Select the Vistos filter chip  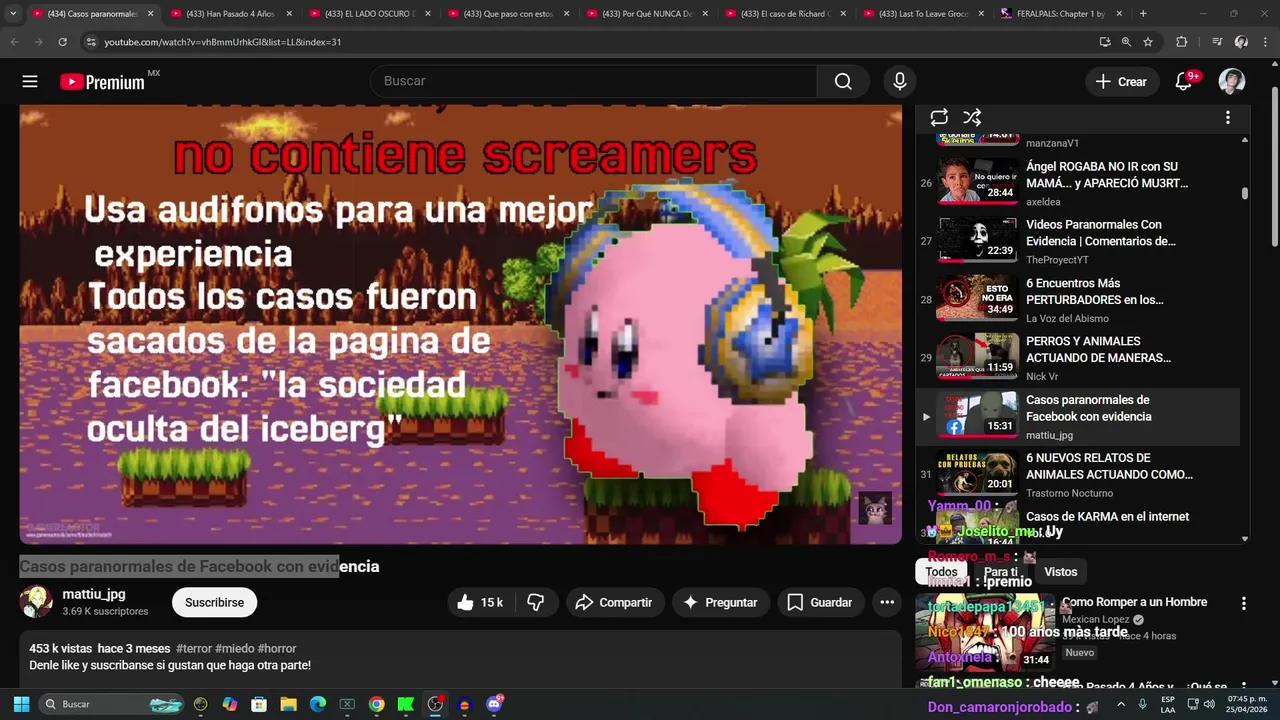tap(1061, 572)
